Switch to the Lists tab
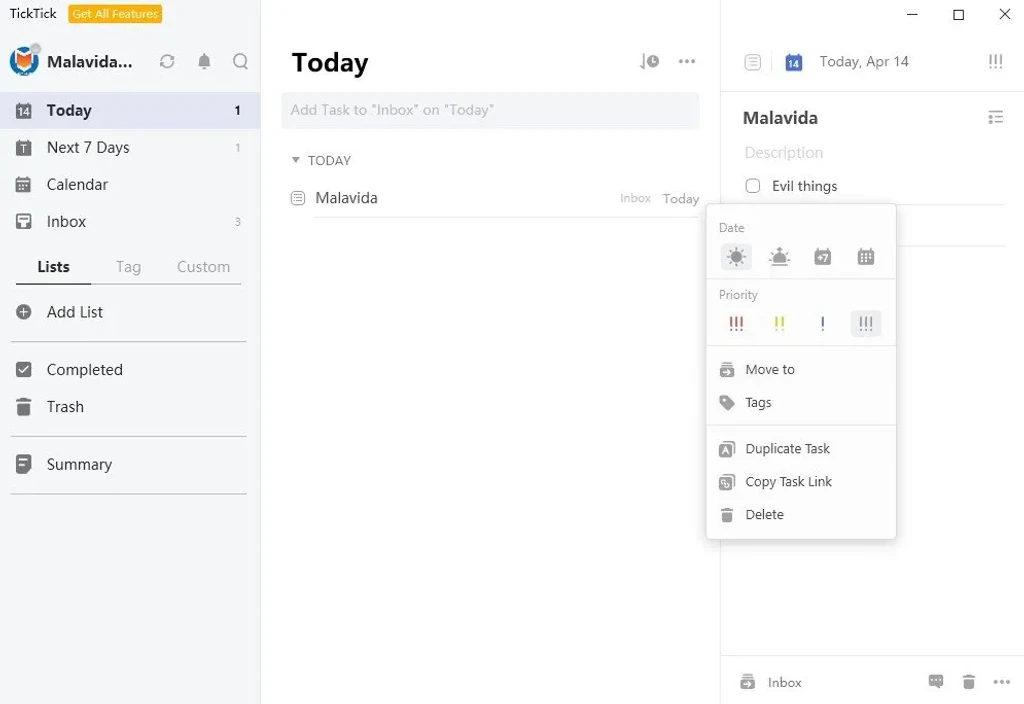Screen dimensions: 1024x704 (x=54, y=266)
